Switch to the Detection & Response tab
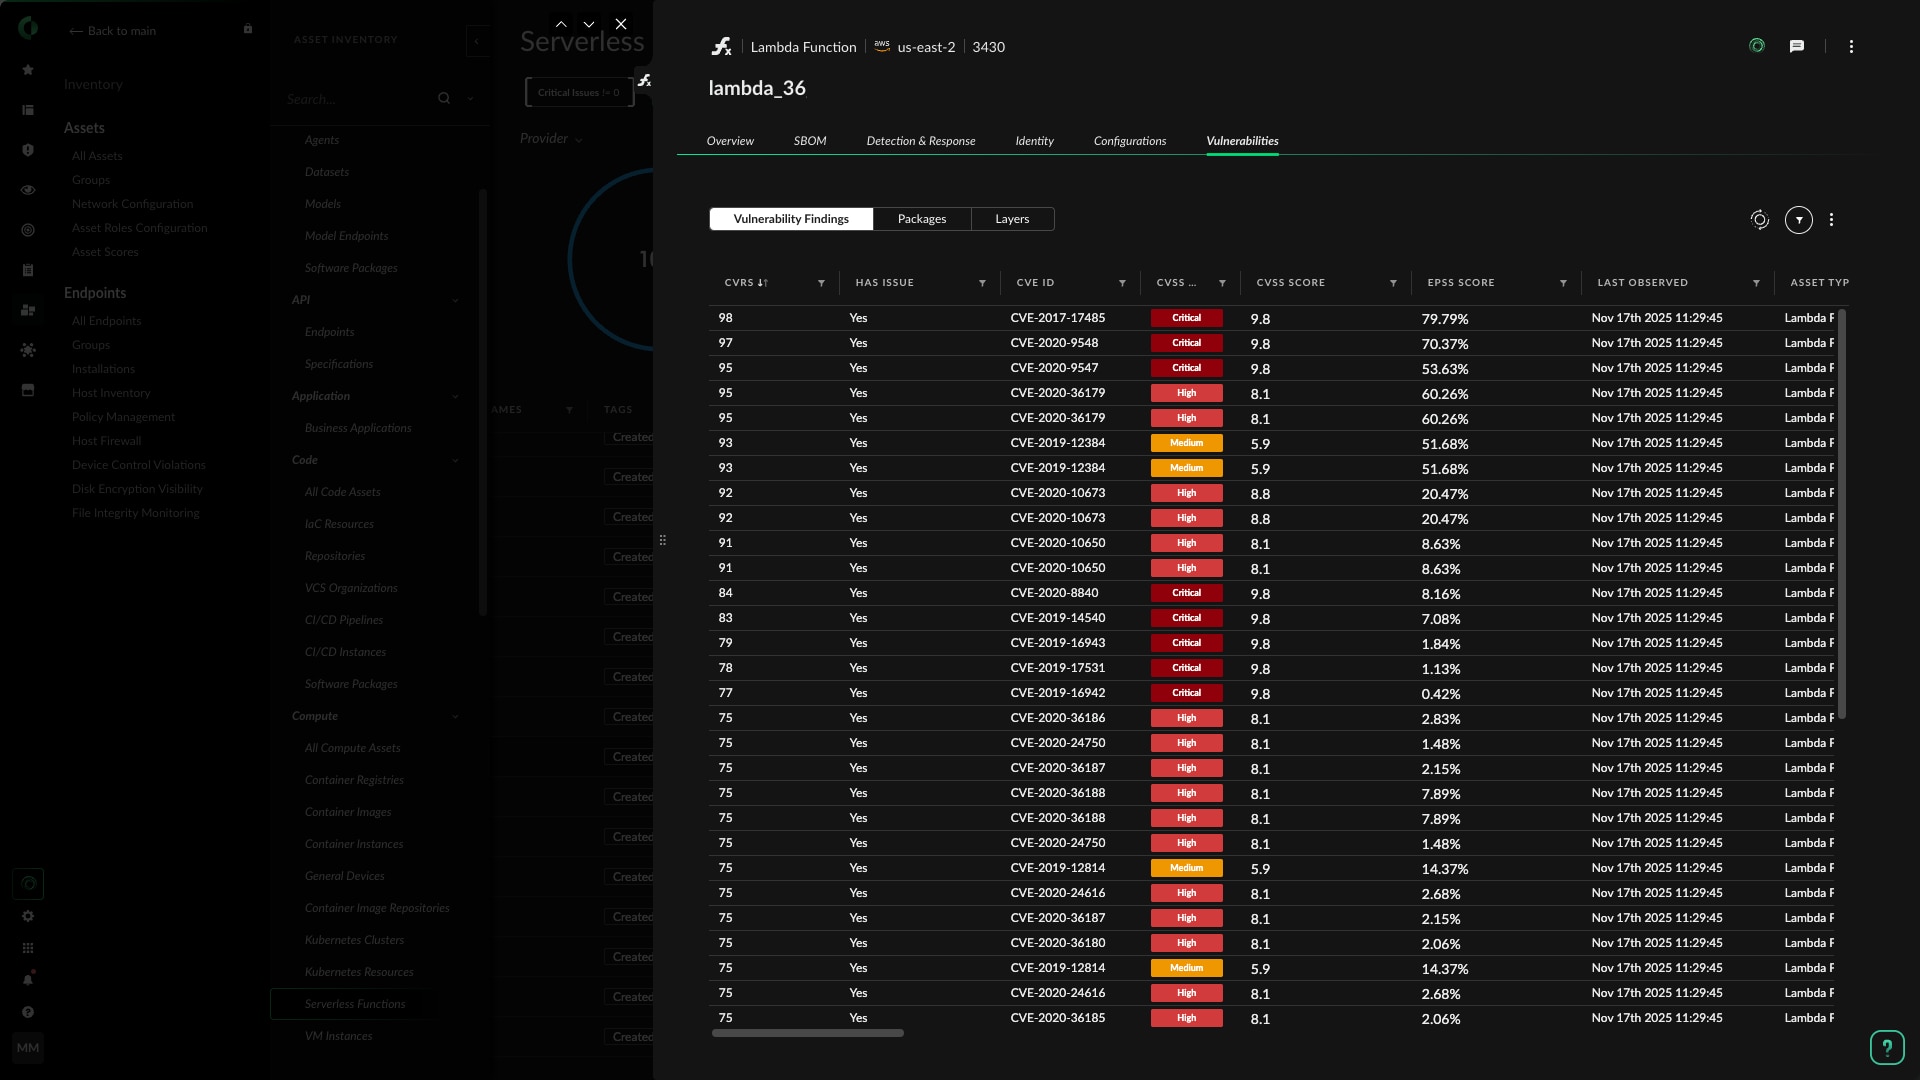1920x1080 pixels. tap(920, 141)
